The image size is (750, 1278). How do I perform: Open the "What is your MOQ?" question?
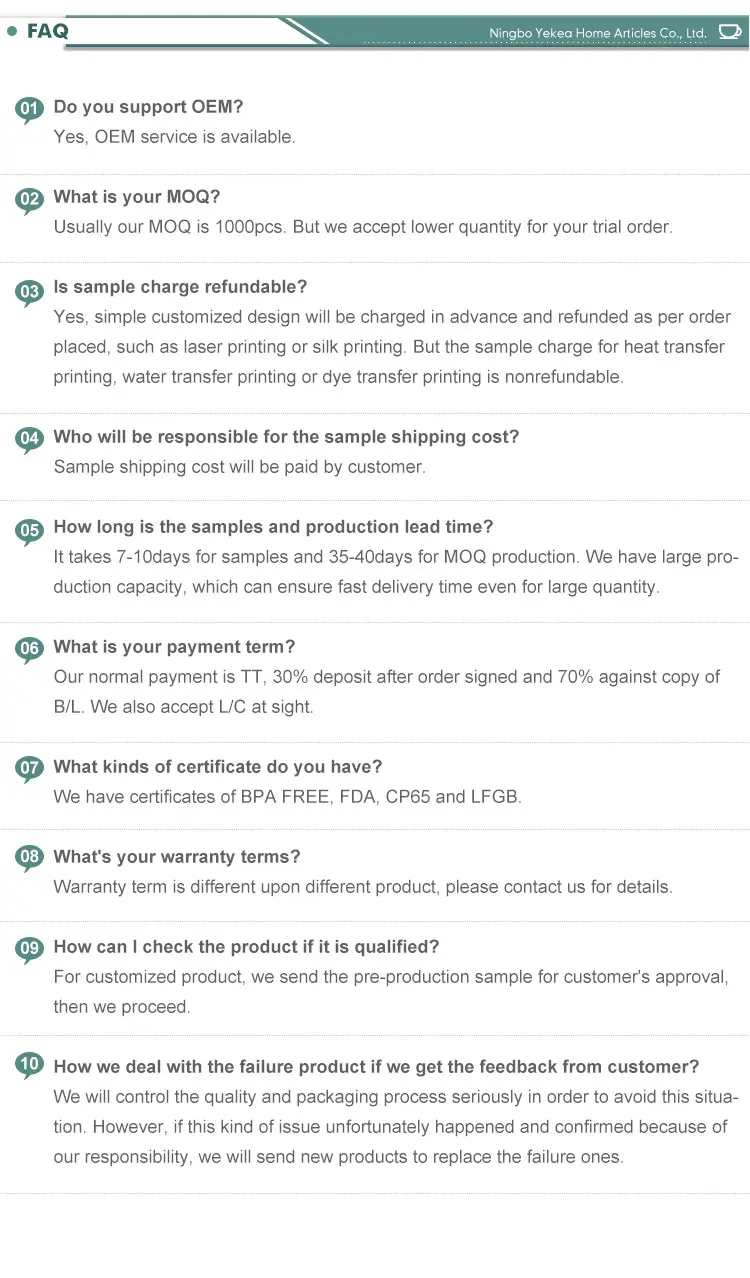pyautogui.click(x=137, y=197)
